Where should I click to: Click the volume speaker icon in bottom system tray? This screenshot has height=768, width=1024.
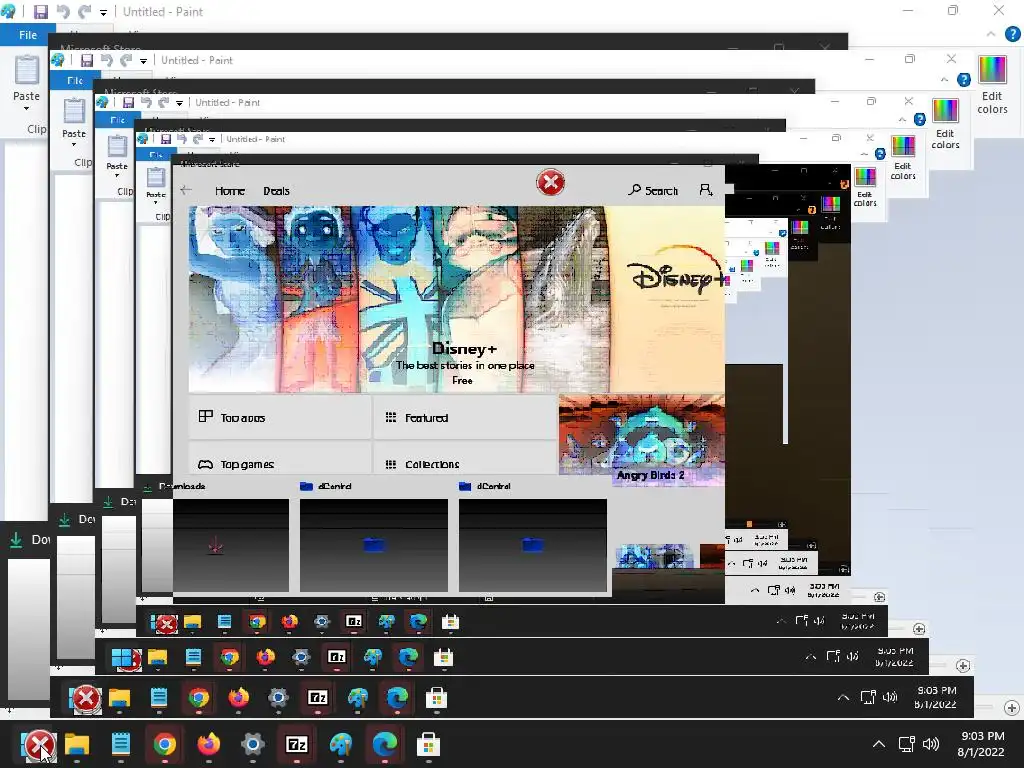click(931, 744)
